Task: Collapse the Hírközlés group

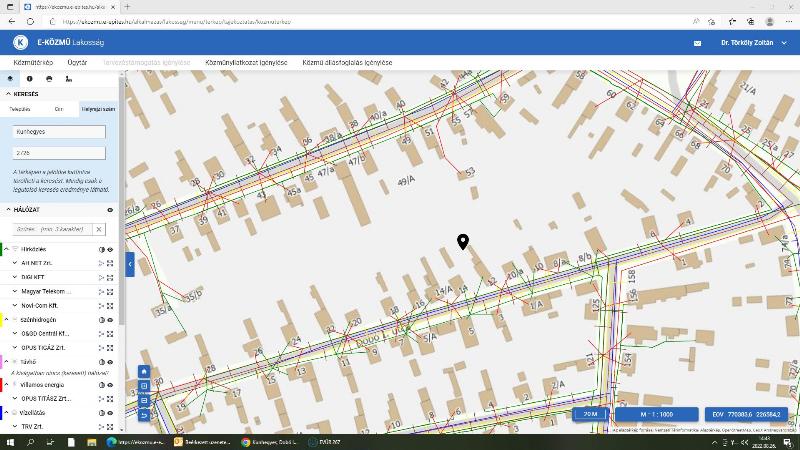Action: [7, 249]
